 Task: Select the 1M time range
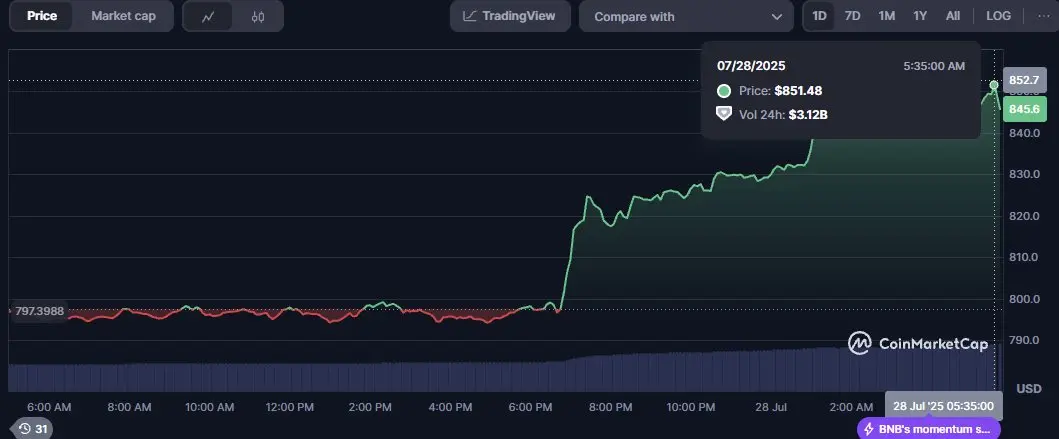coord(886,16)
